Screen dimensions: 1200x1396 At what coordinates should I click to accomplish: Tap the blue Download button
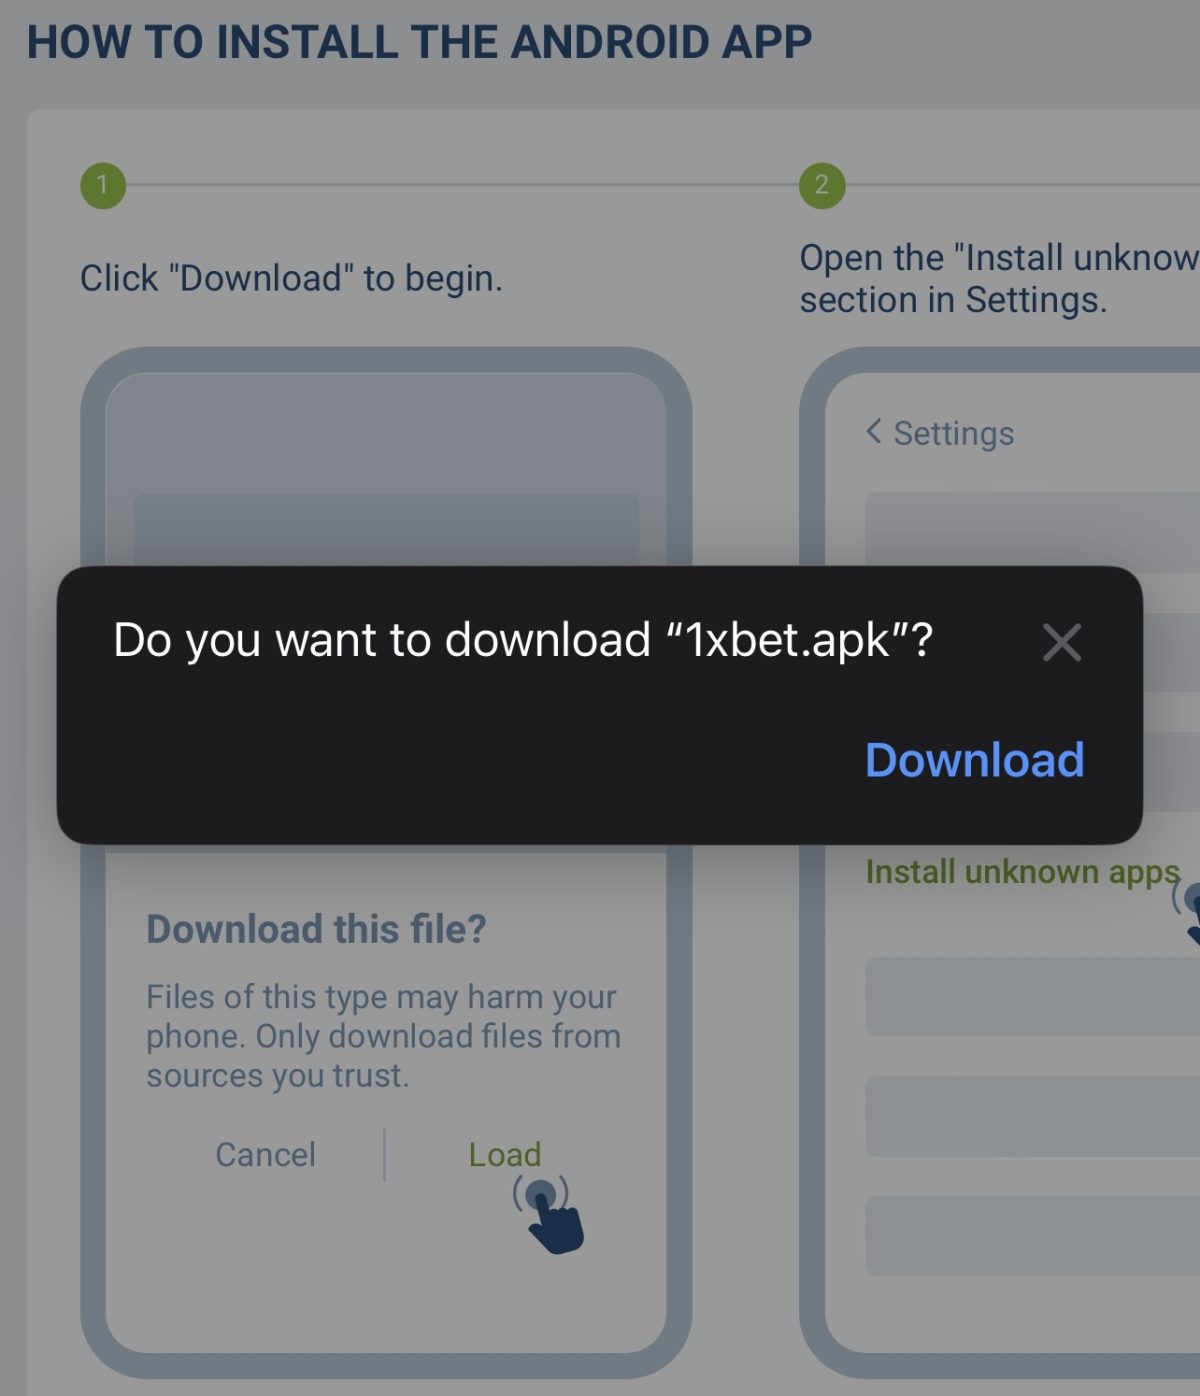(974, 760)
